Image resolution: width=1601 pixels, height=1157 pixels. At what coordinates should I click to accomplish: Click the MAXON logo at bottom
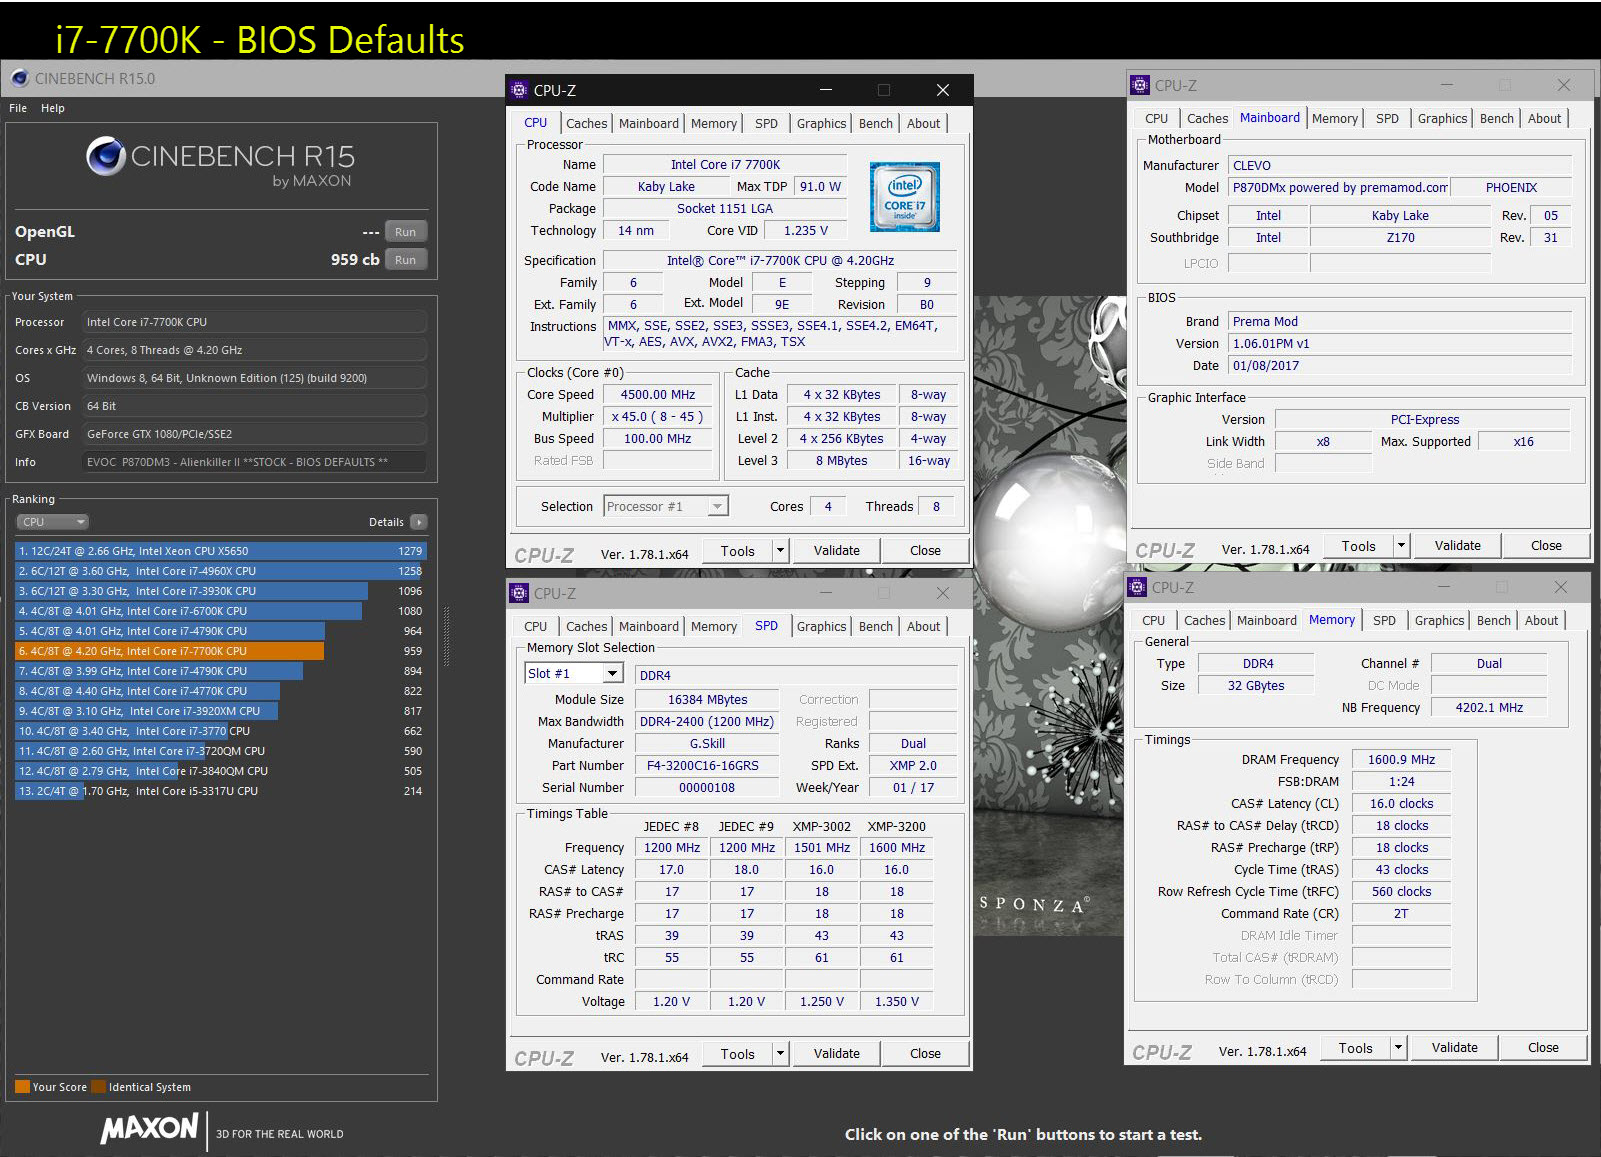tap(150, 1129)
